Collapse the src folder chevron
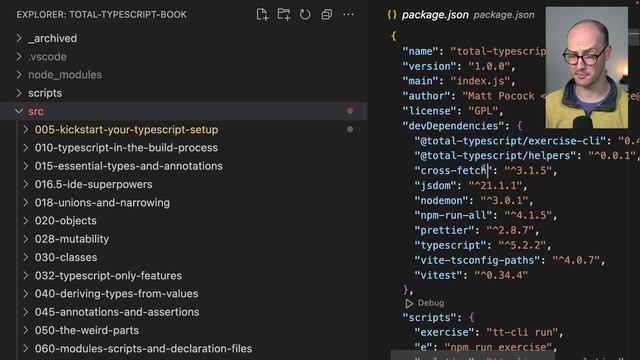The width and height of the screenshot is (640, 360). tap(19, 111)
